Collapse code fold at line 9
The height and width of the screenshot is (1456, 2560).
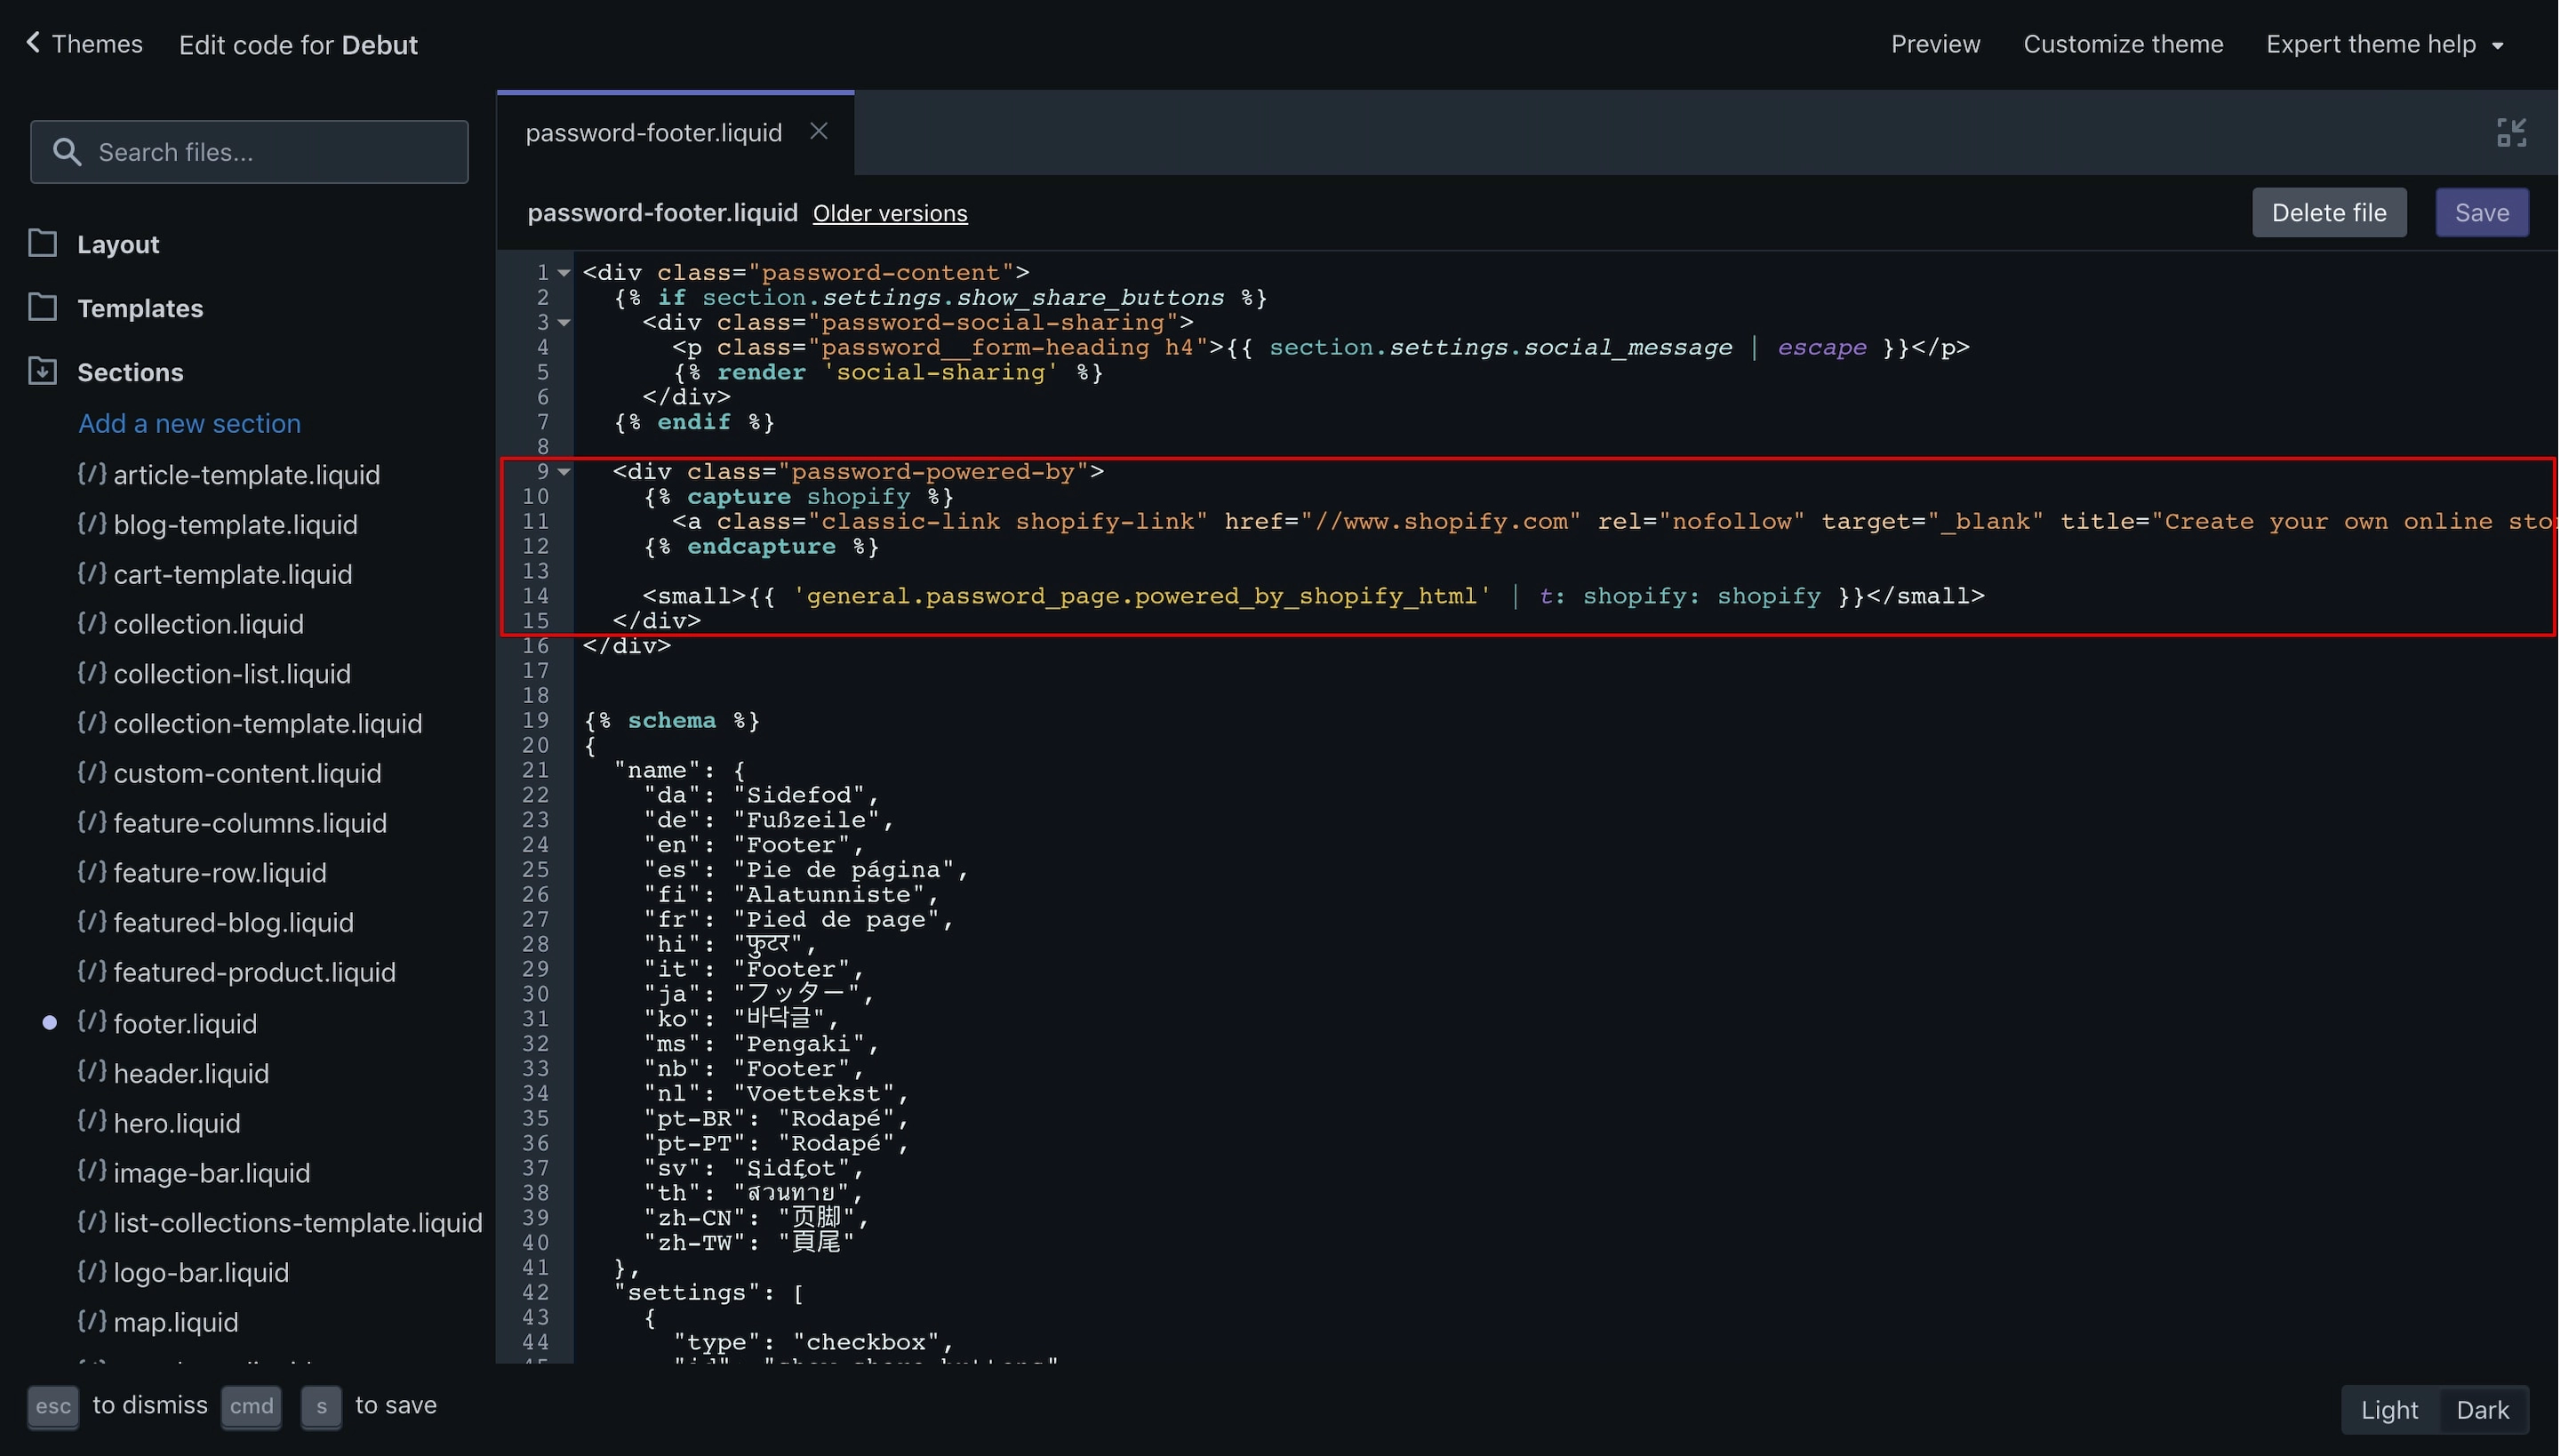(564, 471)
